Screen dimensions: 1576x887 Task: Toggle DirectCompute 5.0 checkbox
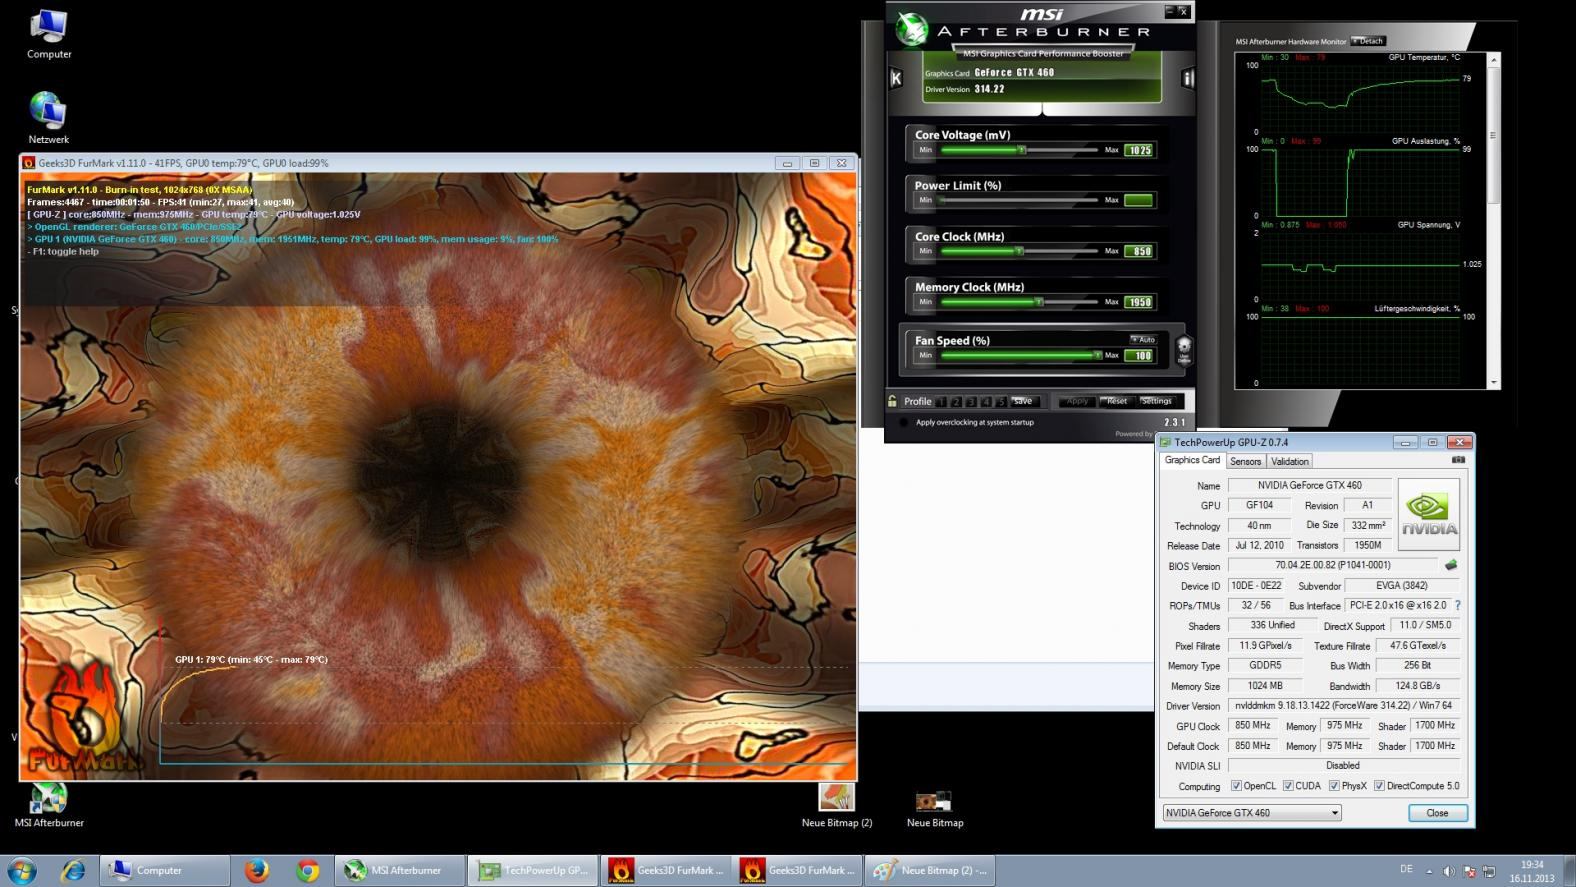(1379, 786)
